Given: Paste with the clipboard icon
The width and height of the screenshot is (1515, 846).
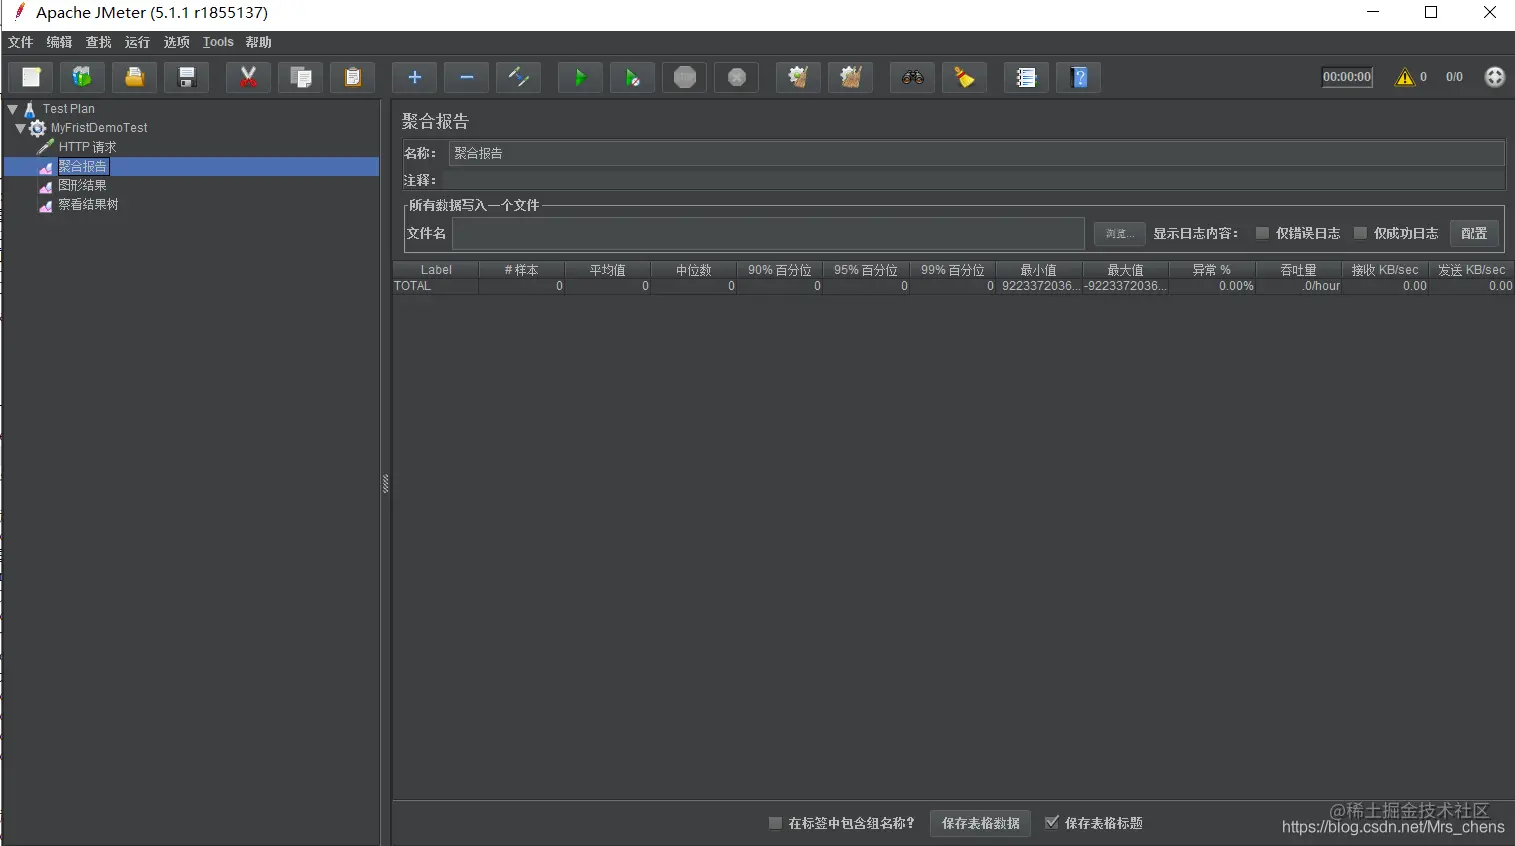Looking at the screenshot, I should click(x=352, y=77).
